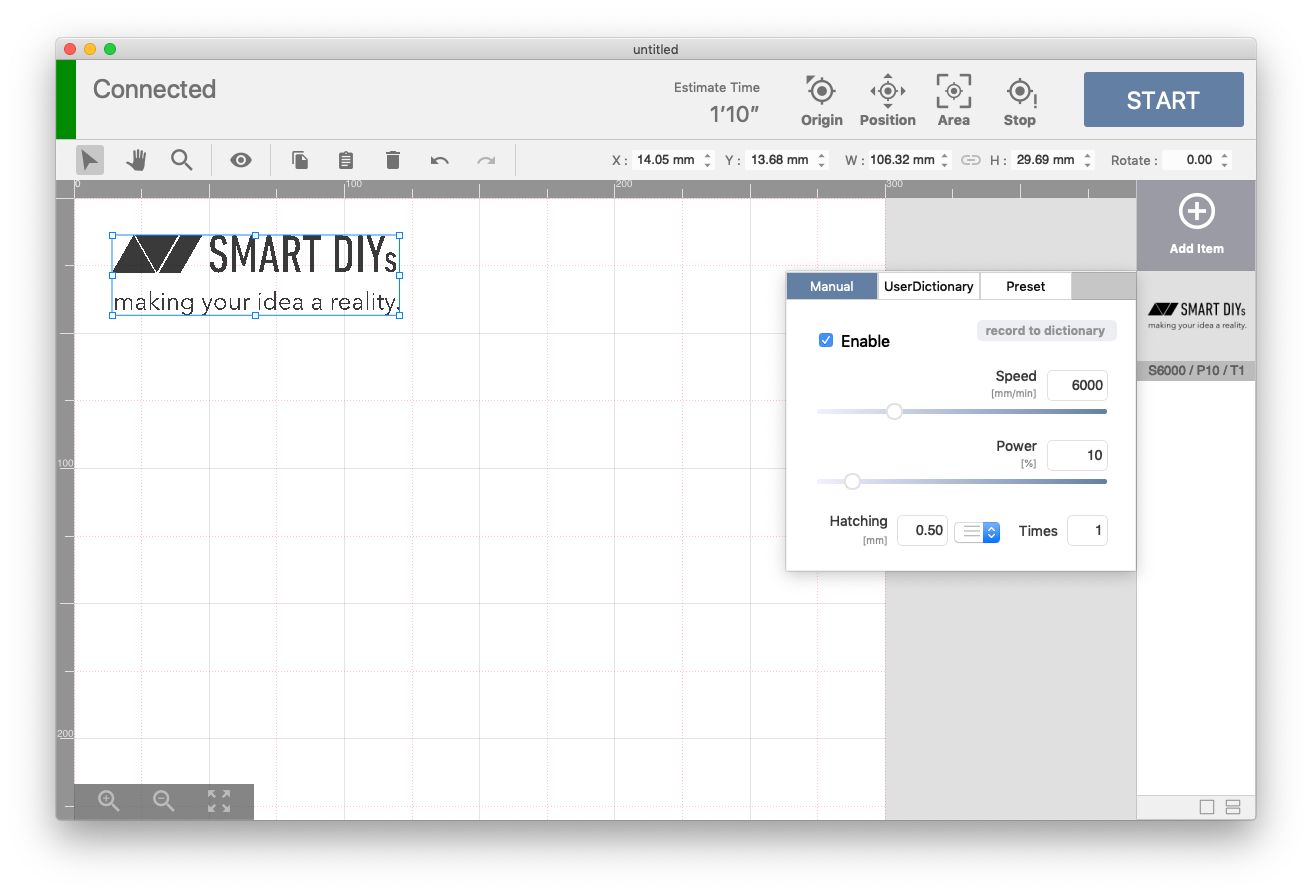Screen dimensions: 1312x894
Task: Click the H height stepper arrows
Action: pyautogui.click(x=1087, y=160)
